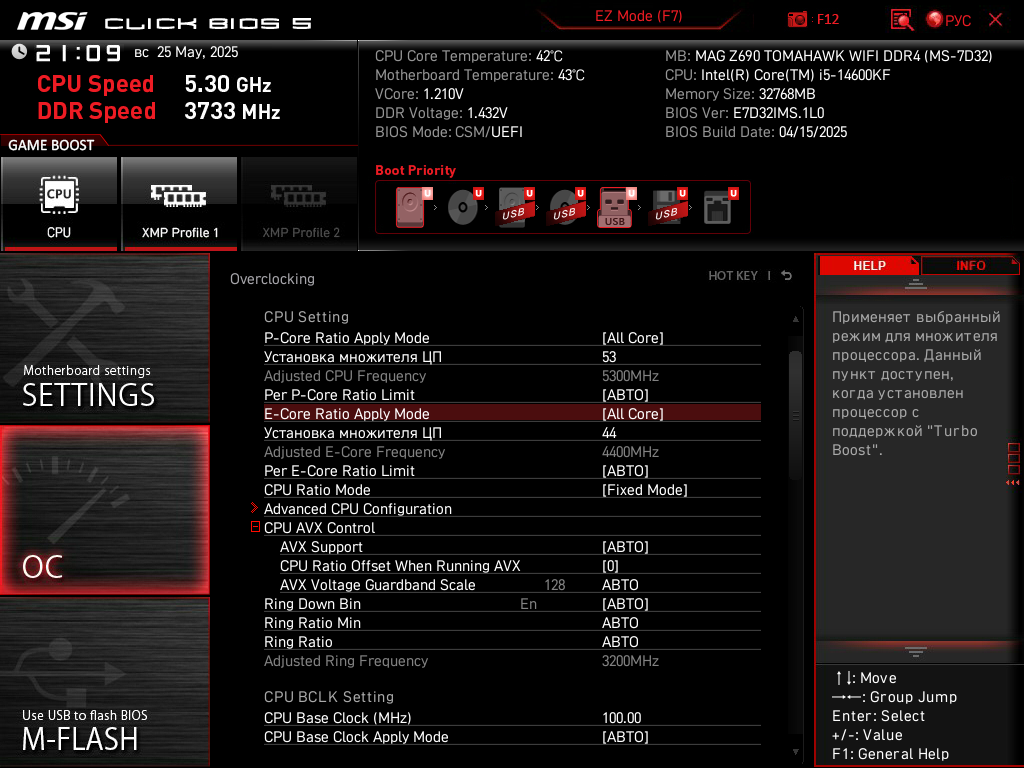This screenshot has width=1024, height=768.
Task: Select the USB CD/DVD boot device icon
Action: [x=566, y=207]
